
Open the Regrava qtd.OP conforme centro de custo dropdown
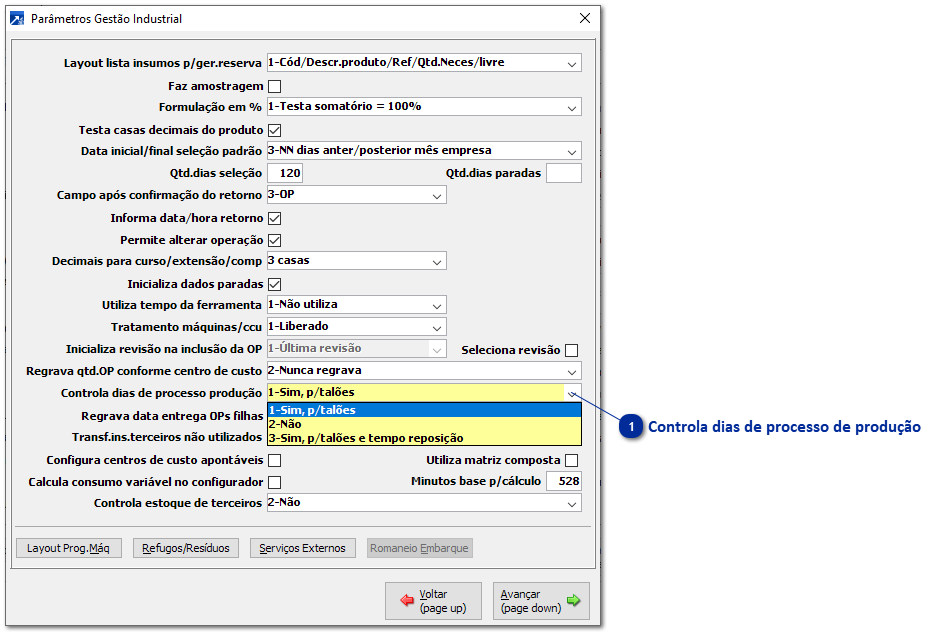point(570,370)
